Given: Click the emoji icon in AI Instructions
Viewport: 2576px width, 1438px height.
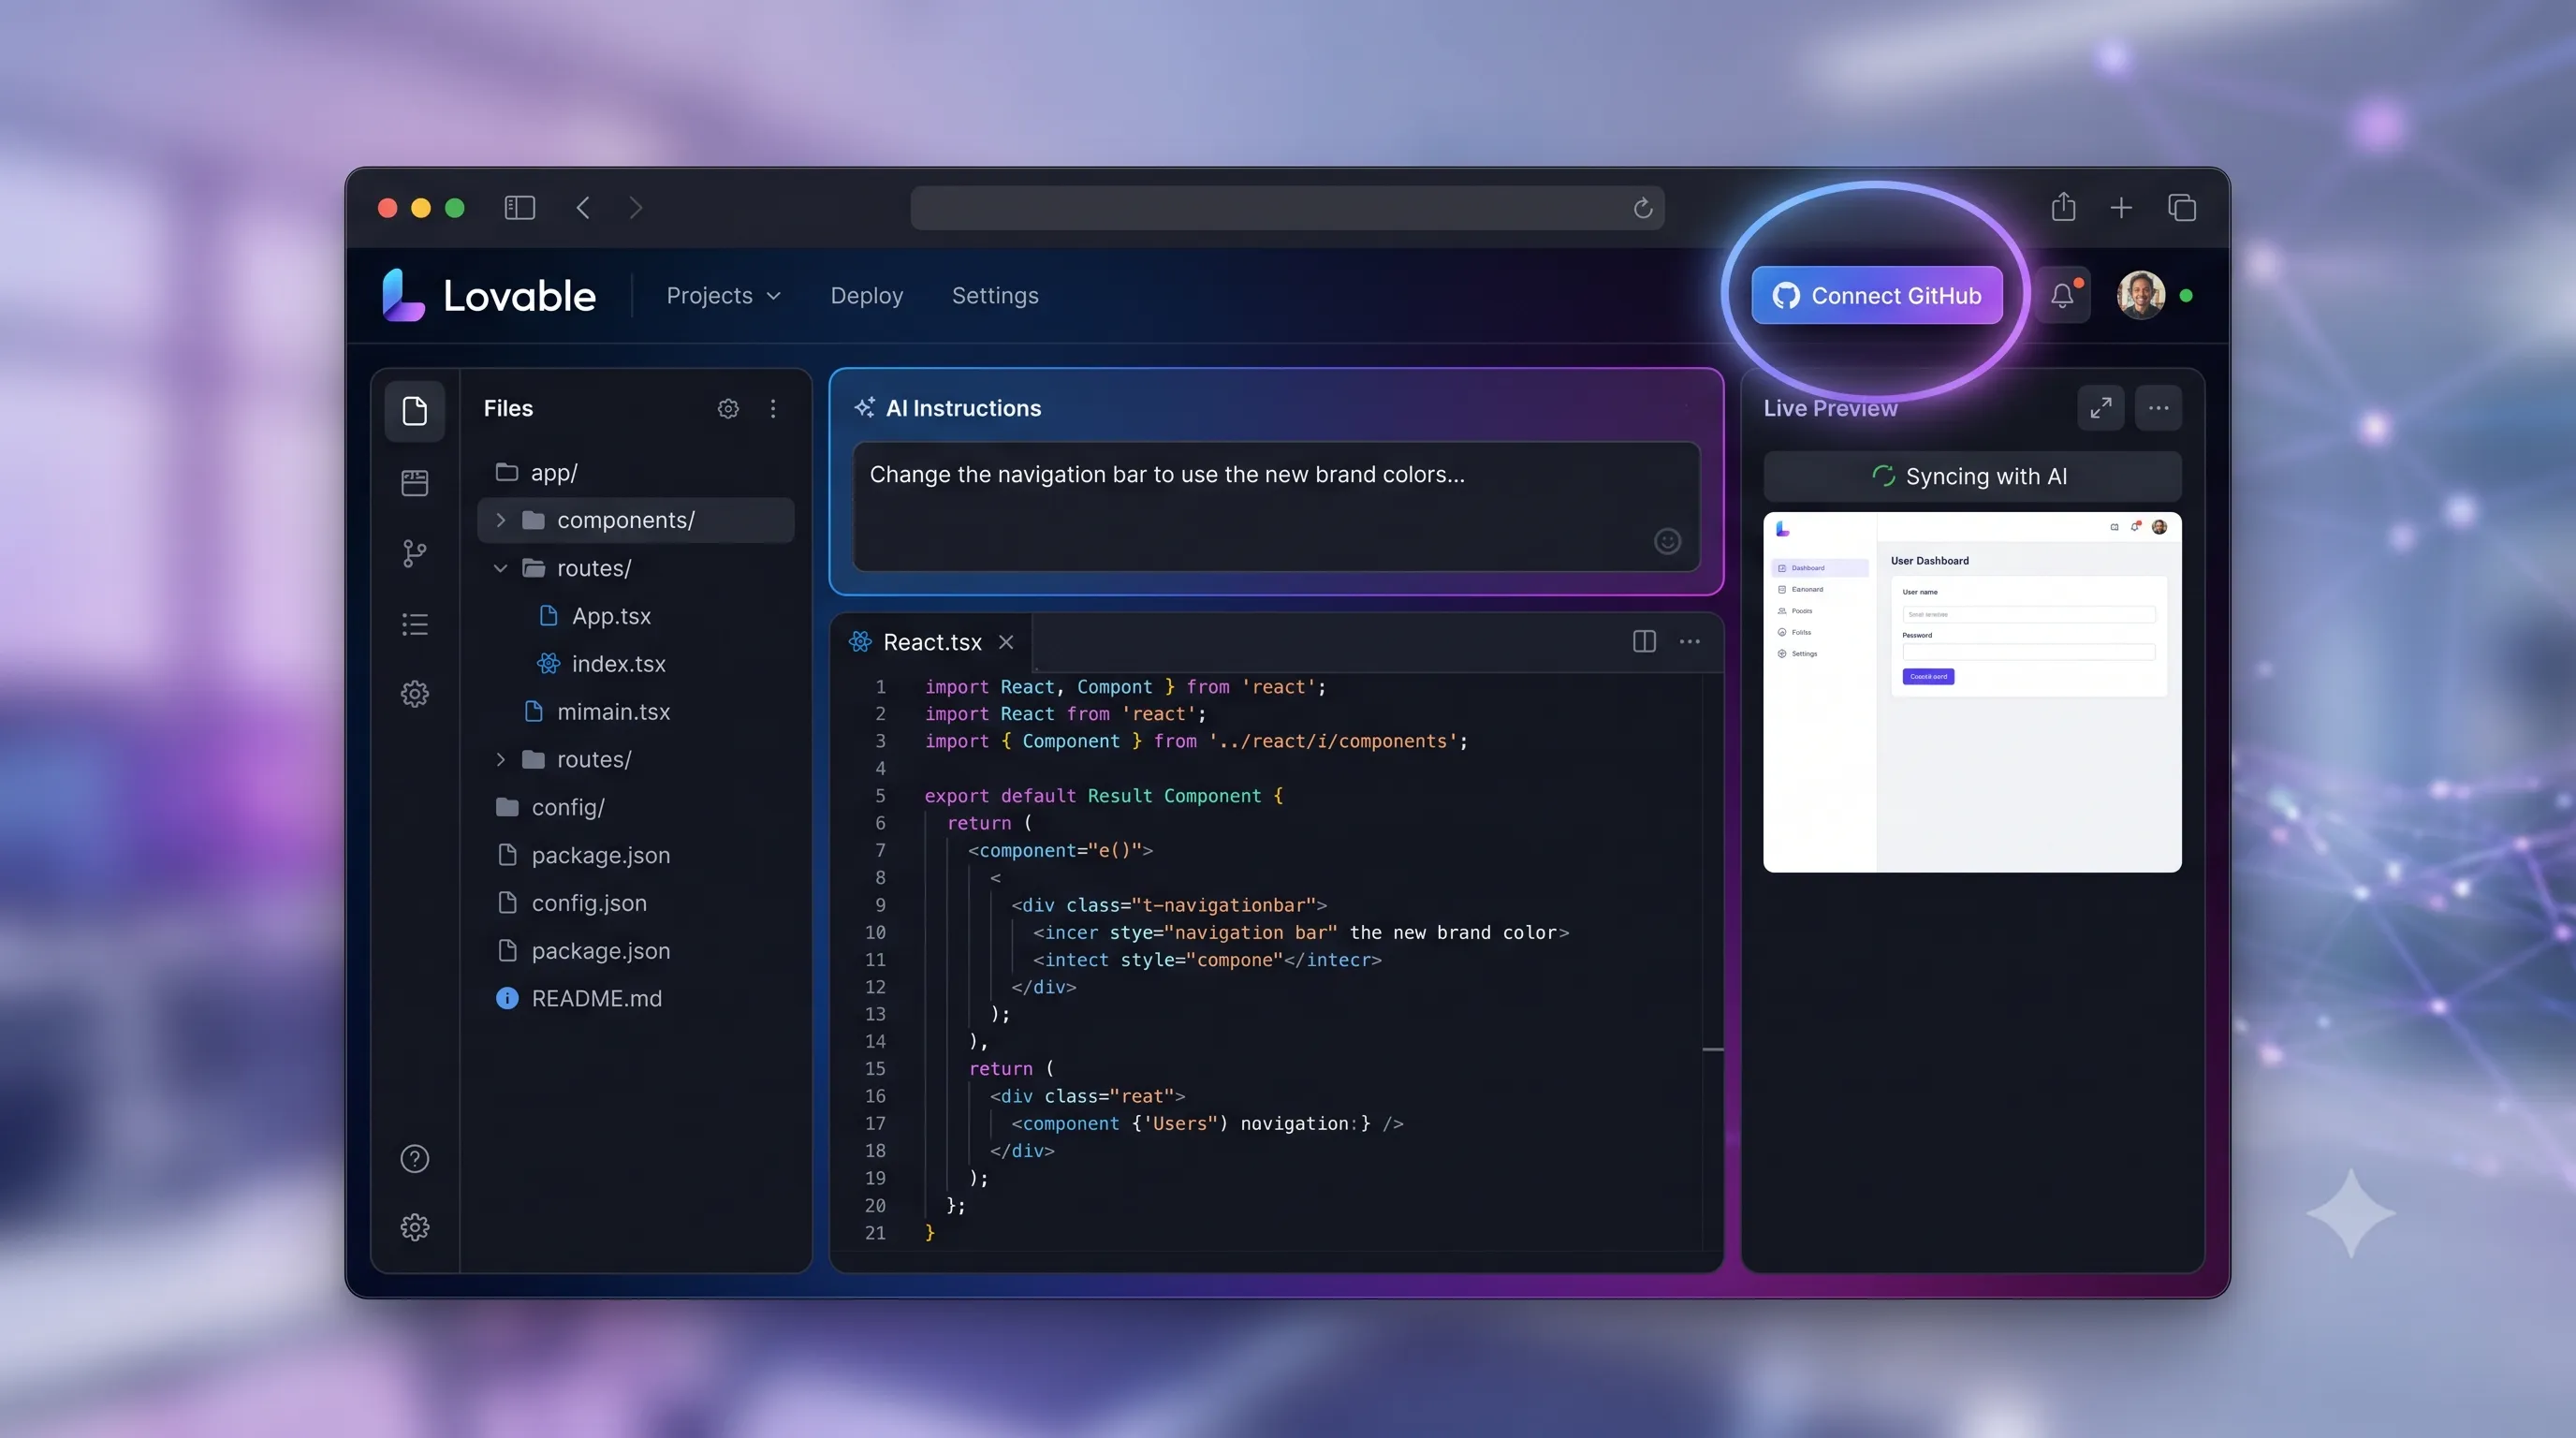Looking at the screenshot, I should (1667, 541).
